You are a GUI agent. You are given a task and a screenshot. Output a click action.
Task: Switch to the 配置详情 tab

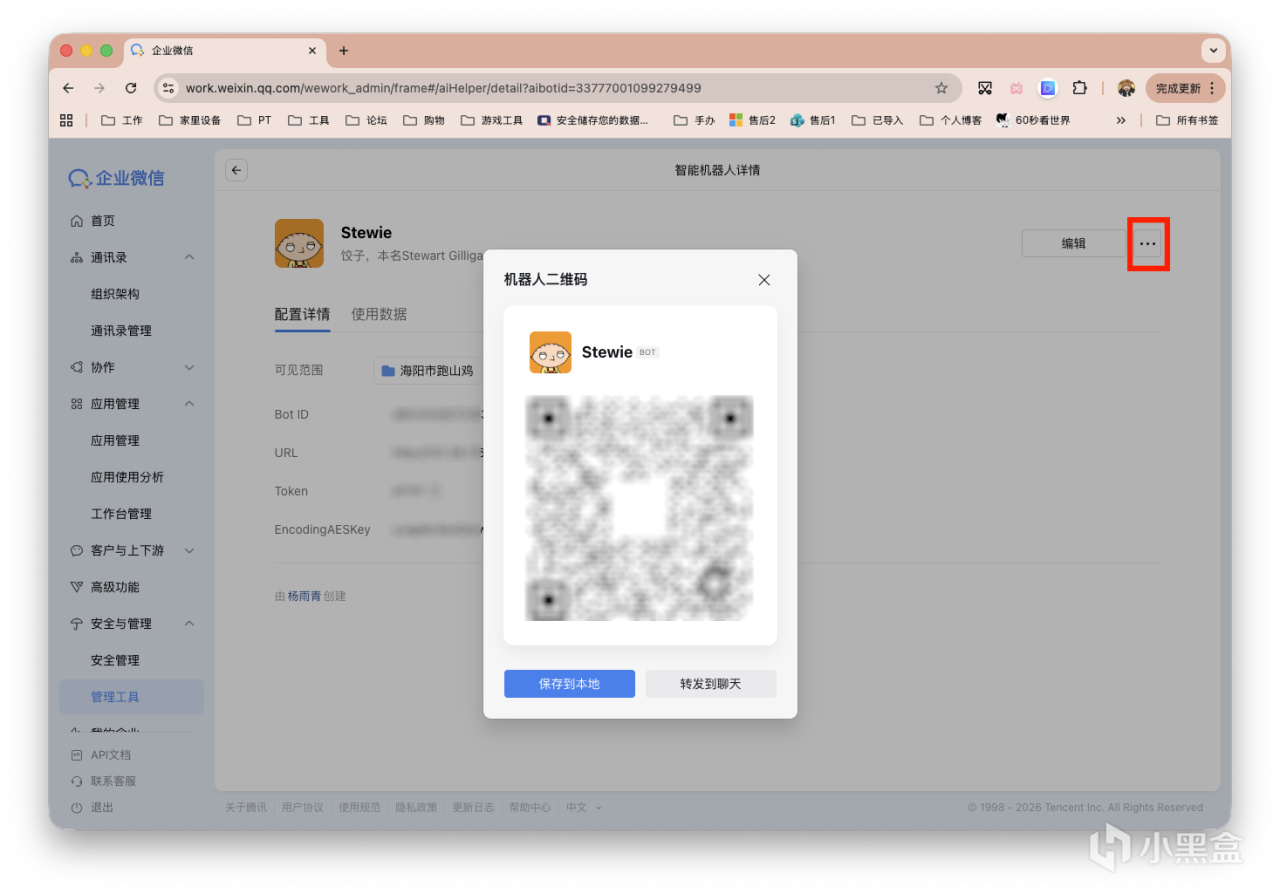302,314
